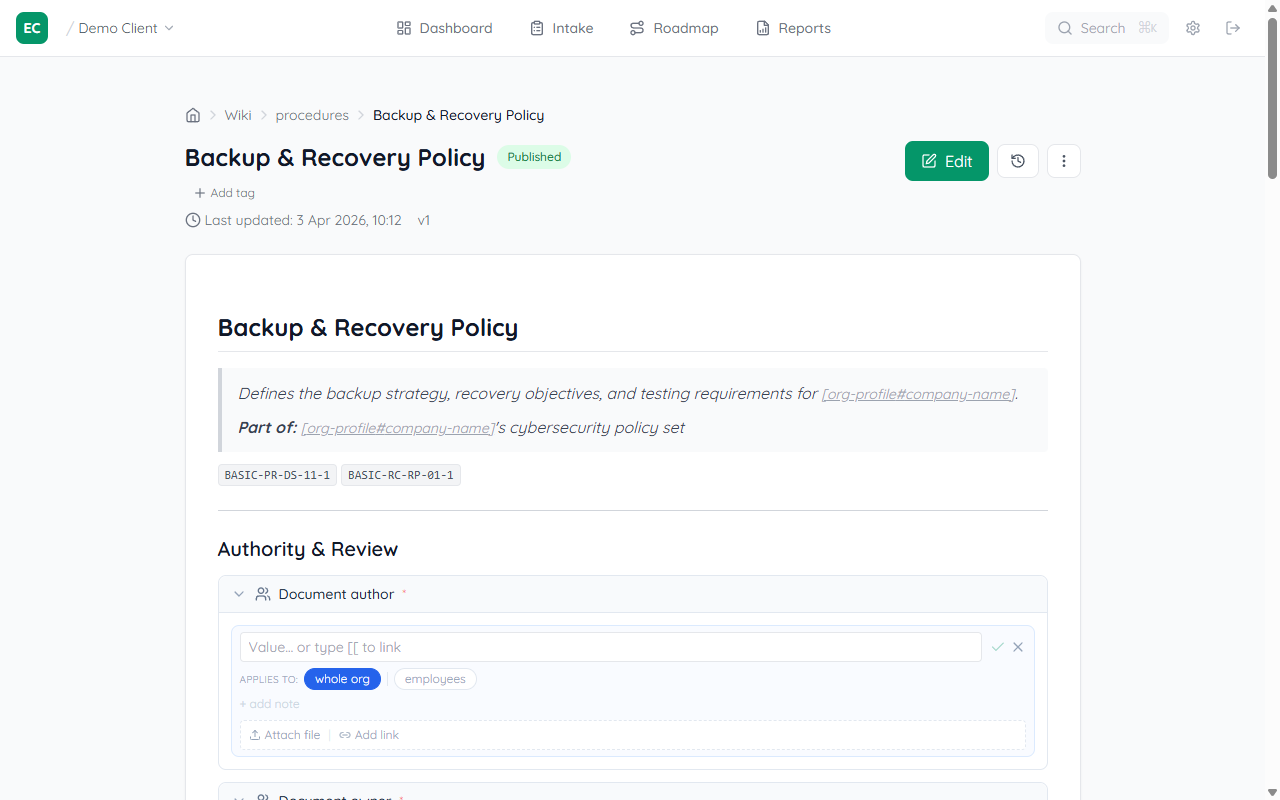Click the magnifier icon in the Search bar
The width and height of the screenshot is (1280, 800).
(x=1065, y=28)
